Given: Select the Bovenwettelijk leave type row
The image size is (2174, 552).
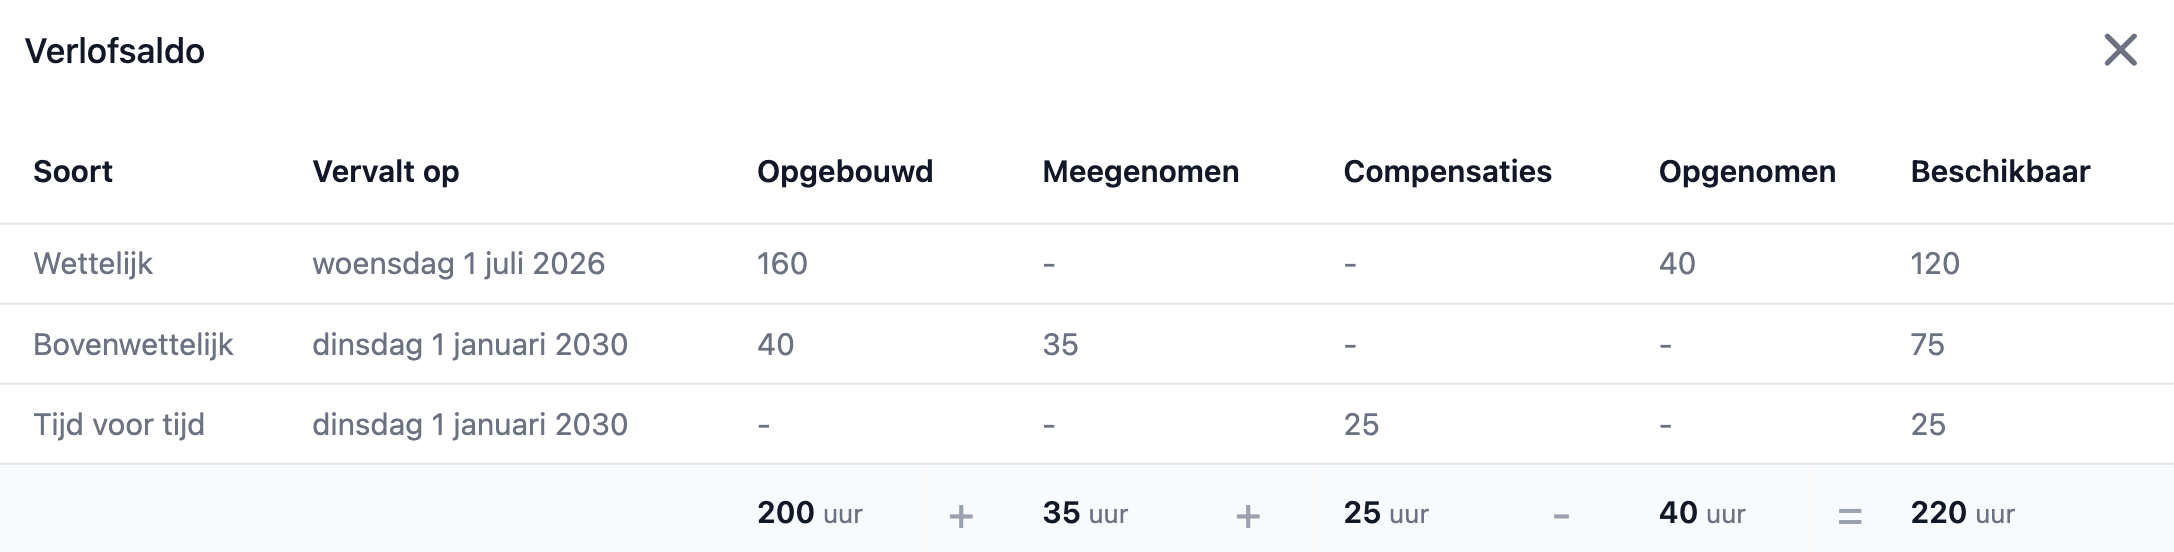Looking at the screenshot, I should tap(133, 345).
